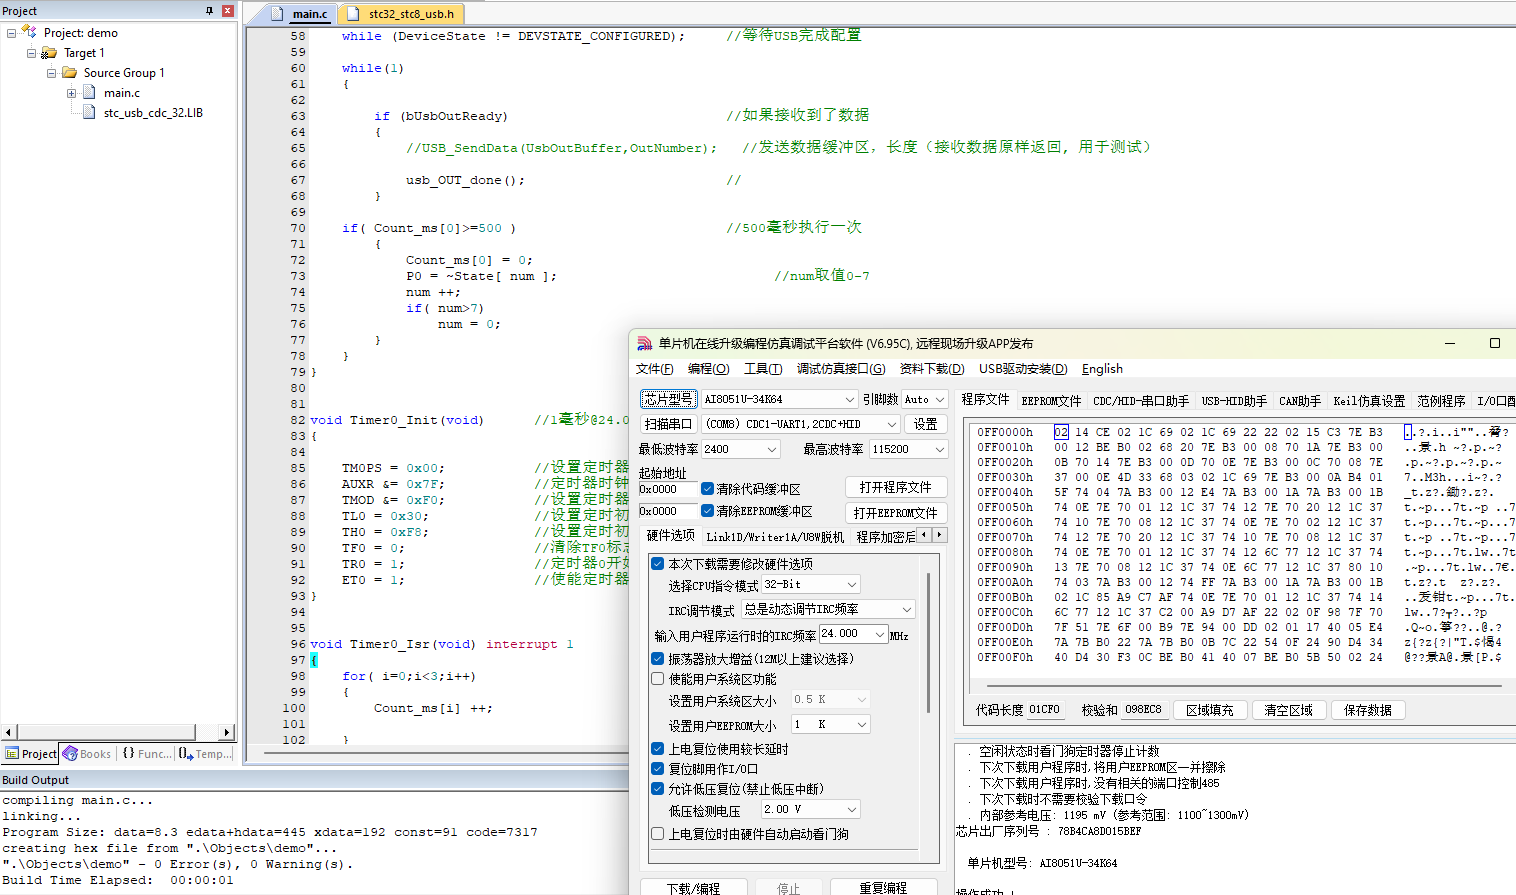Pin the Project panel with pushpin icon
Screen dimensions: 1516x895
pos(209,11)
